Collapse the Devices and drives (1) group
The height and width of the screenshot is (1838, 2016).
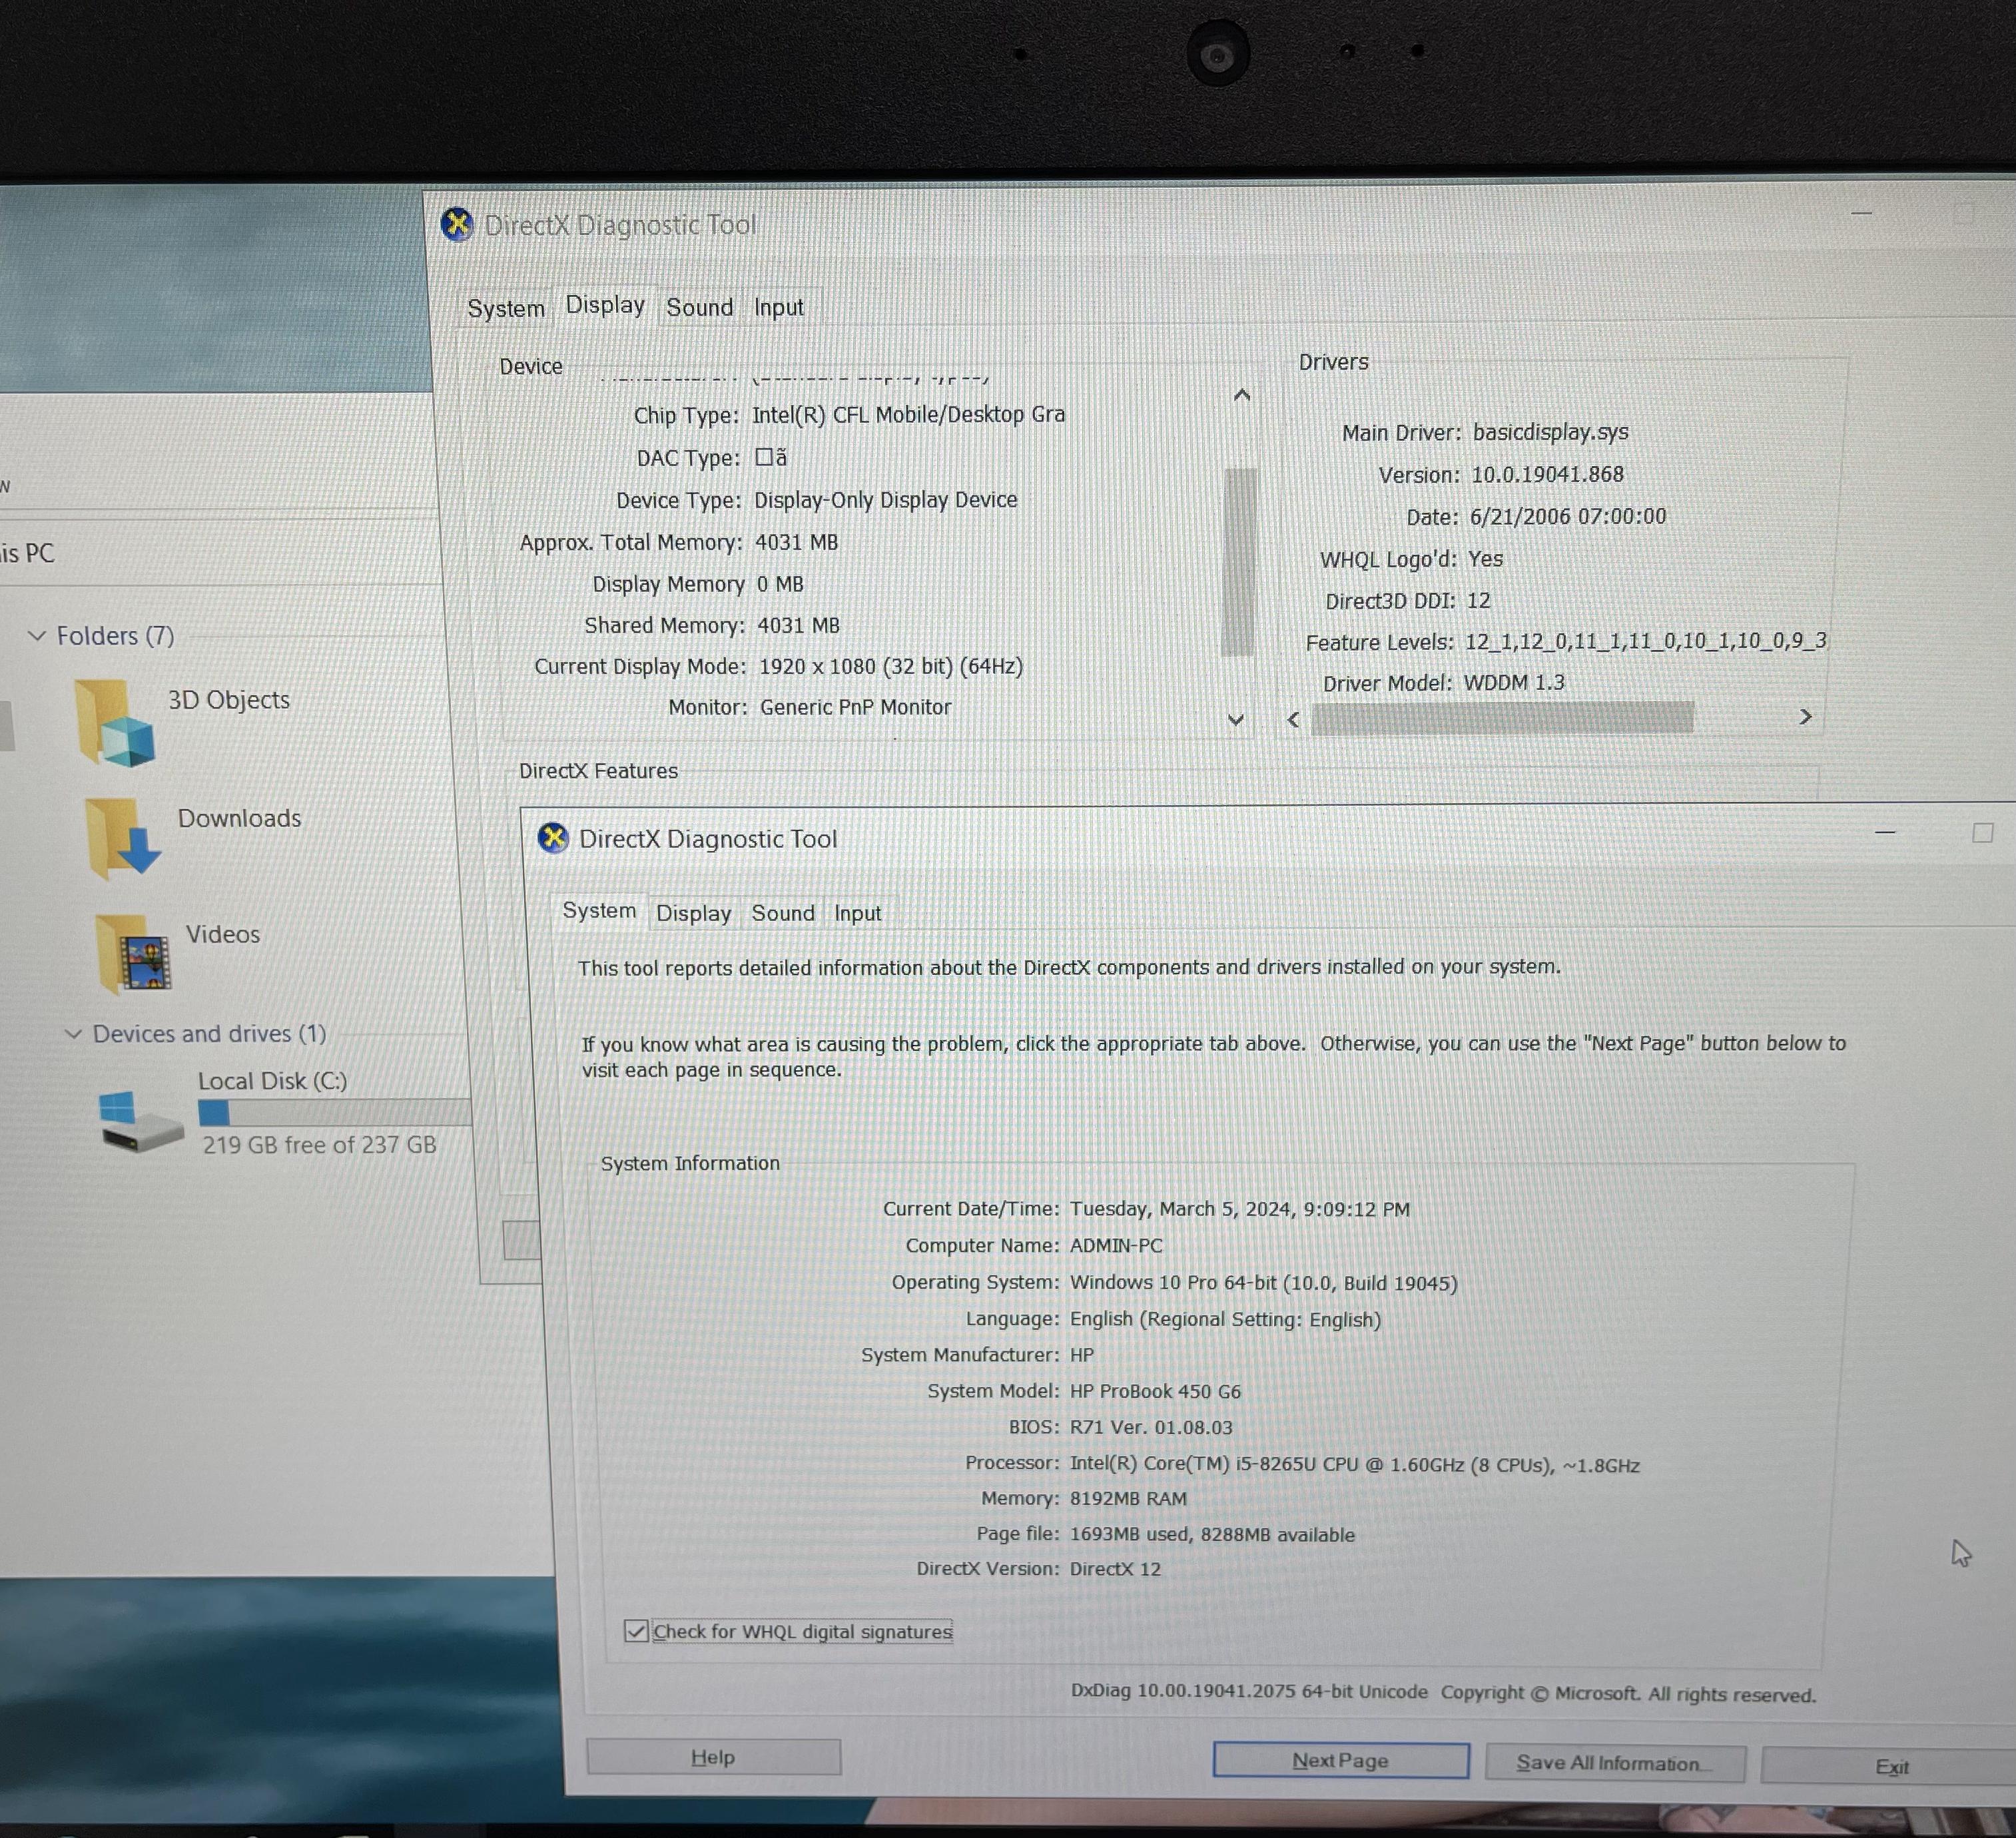pyautogui.click(x=73, y=1033)
